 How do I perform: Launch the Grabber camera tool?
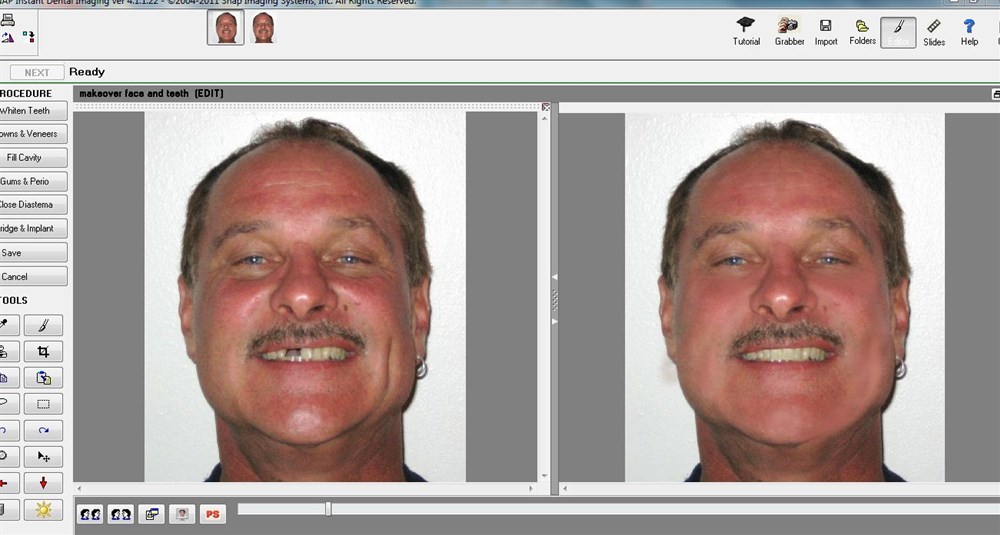tap(789, 32)
